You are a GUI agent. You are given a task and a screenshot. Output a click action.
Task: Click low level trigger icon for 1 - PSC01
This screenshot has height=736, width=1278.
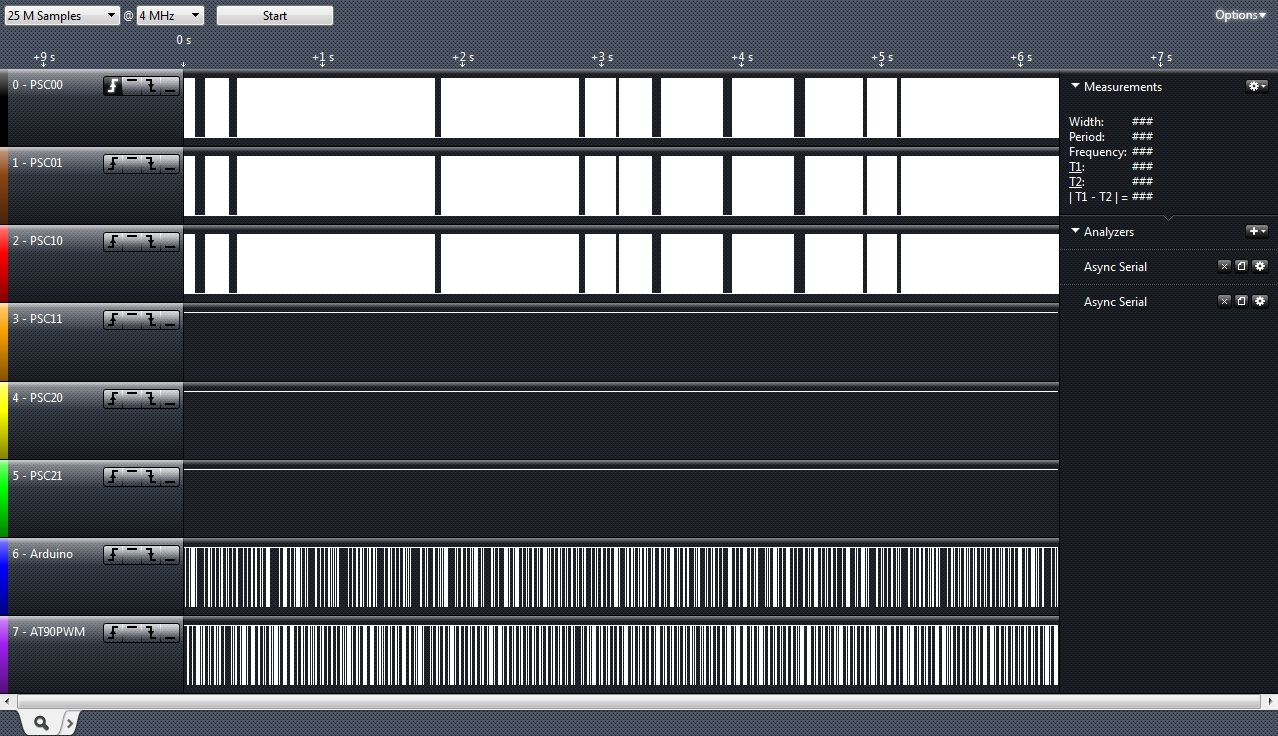[170, 164]
